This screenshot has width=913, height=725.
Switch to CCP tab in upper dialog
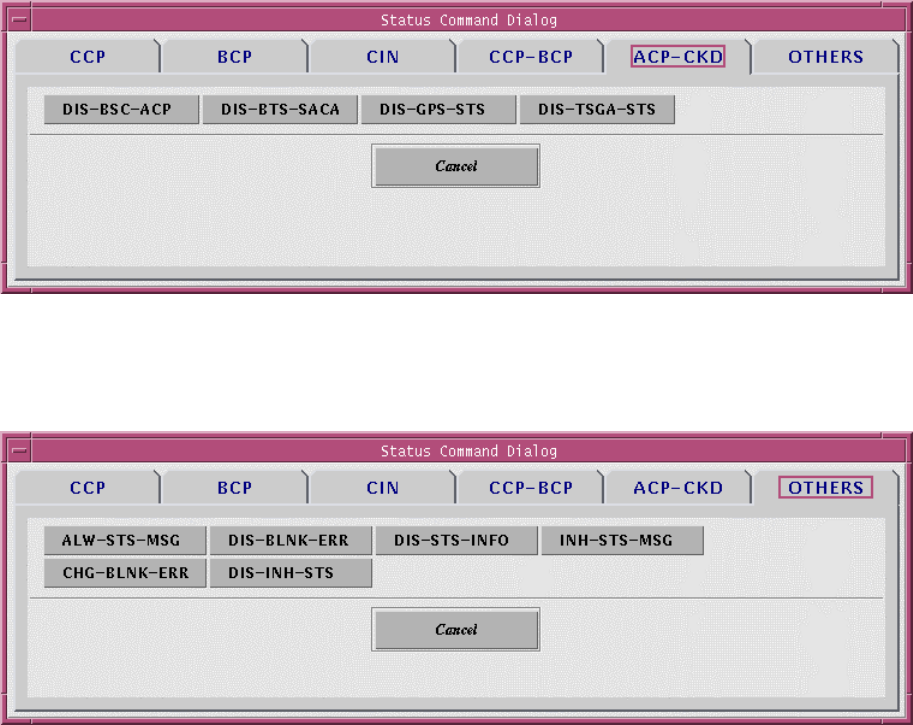(87, 56)
